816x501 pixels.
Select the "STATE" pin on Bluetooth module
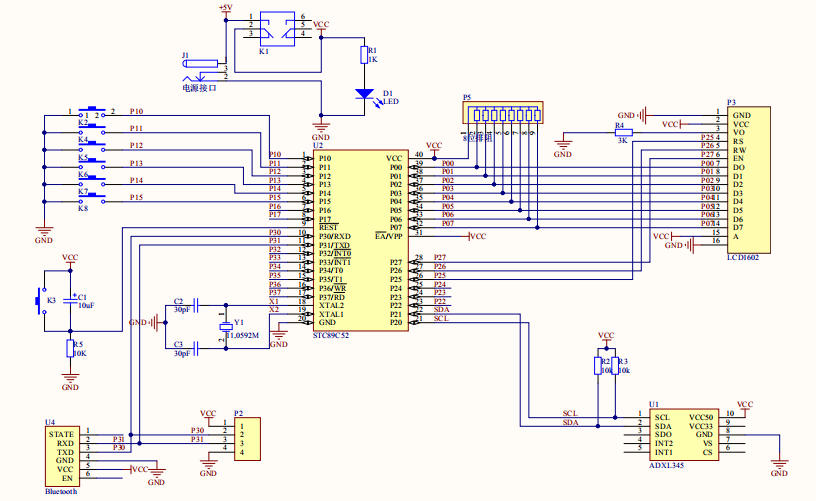[x=61, y=434]
